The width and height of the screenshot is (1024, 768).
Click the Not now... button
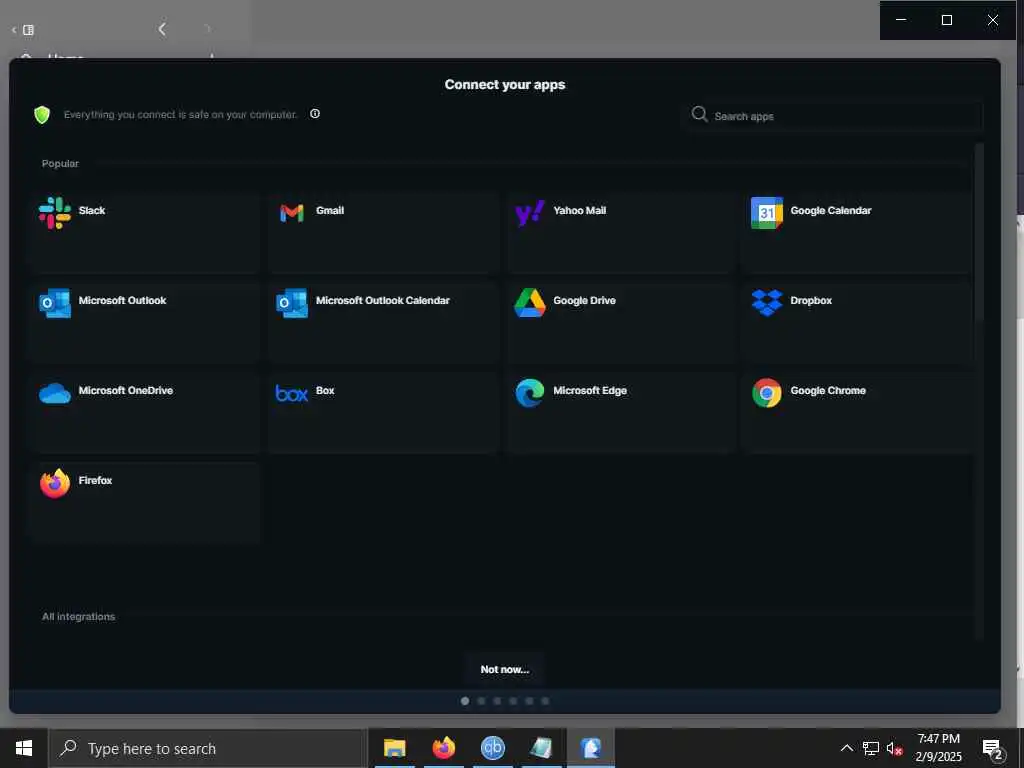[x=505, y=669]
